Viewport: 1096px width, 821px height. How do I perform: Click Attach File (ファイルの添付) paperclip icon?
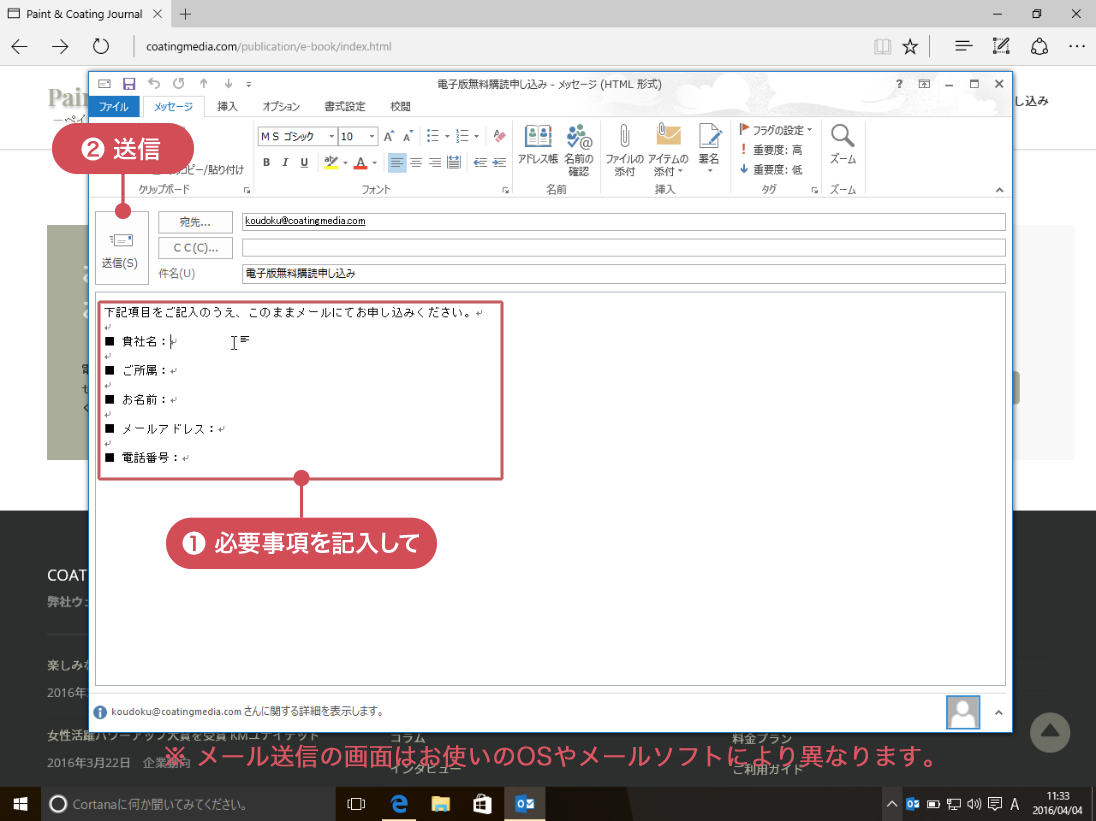point(624,150)
